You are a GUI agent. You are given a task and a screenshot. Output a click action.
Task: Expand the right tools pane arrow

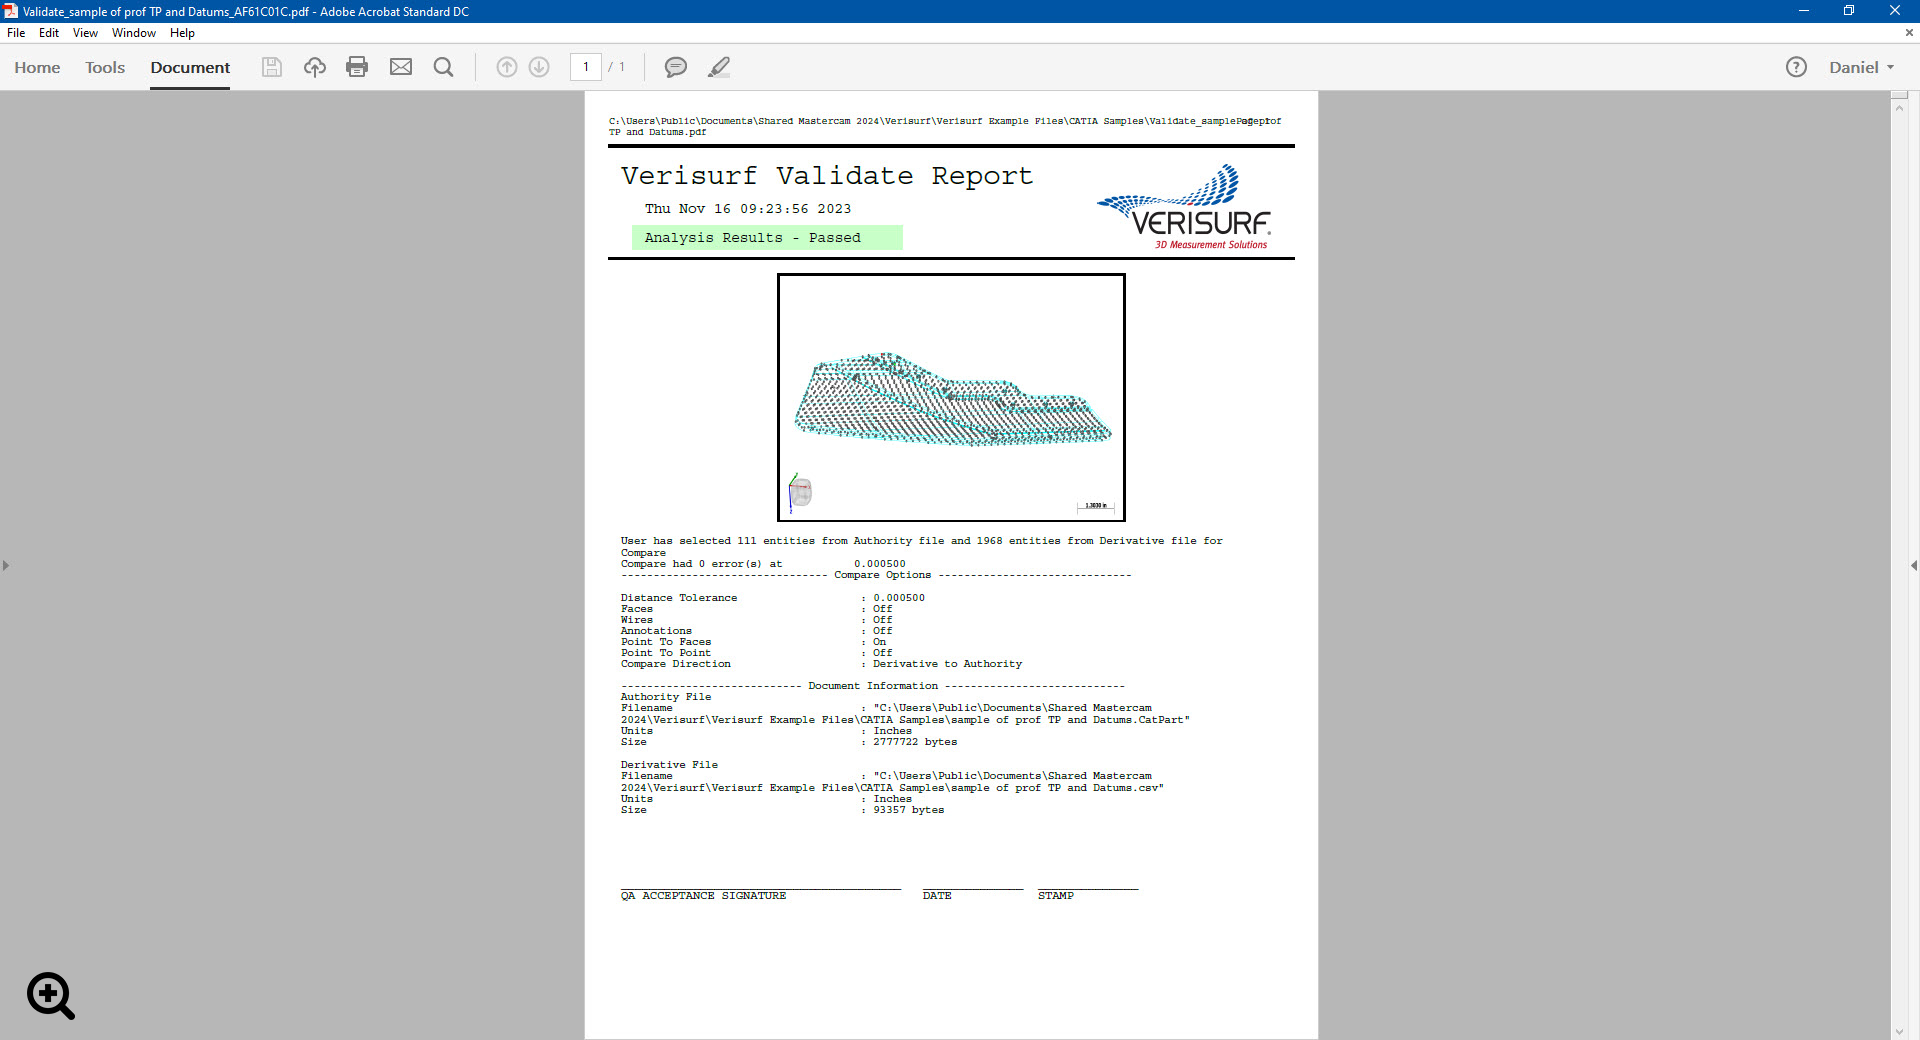tap(1913, 565)
